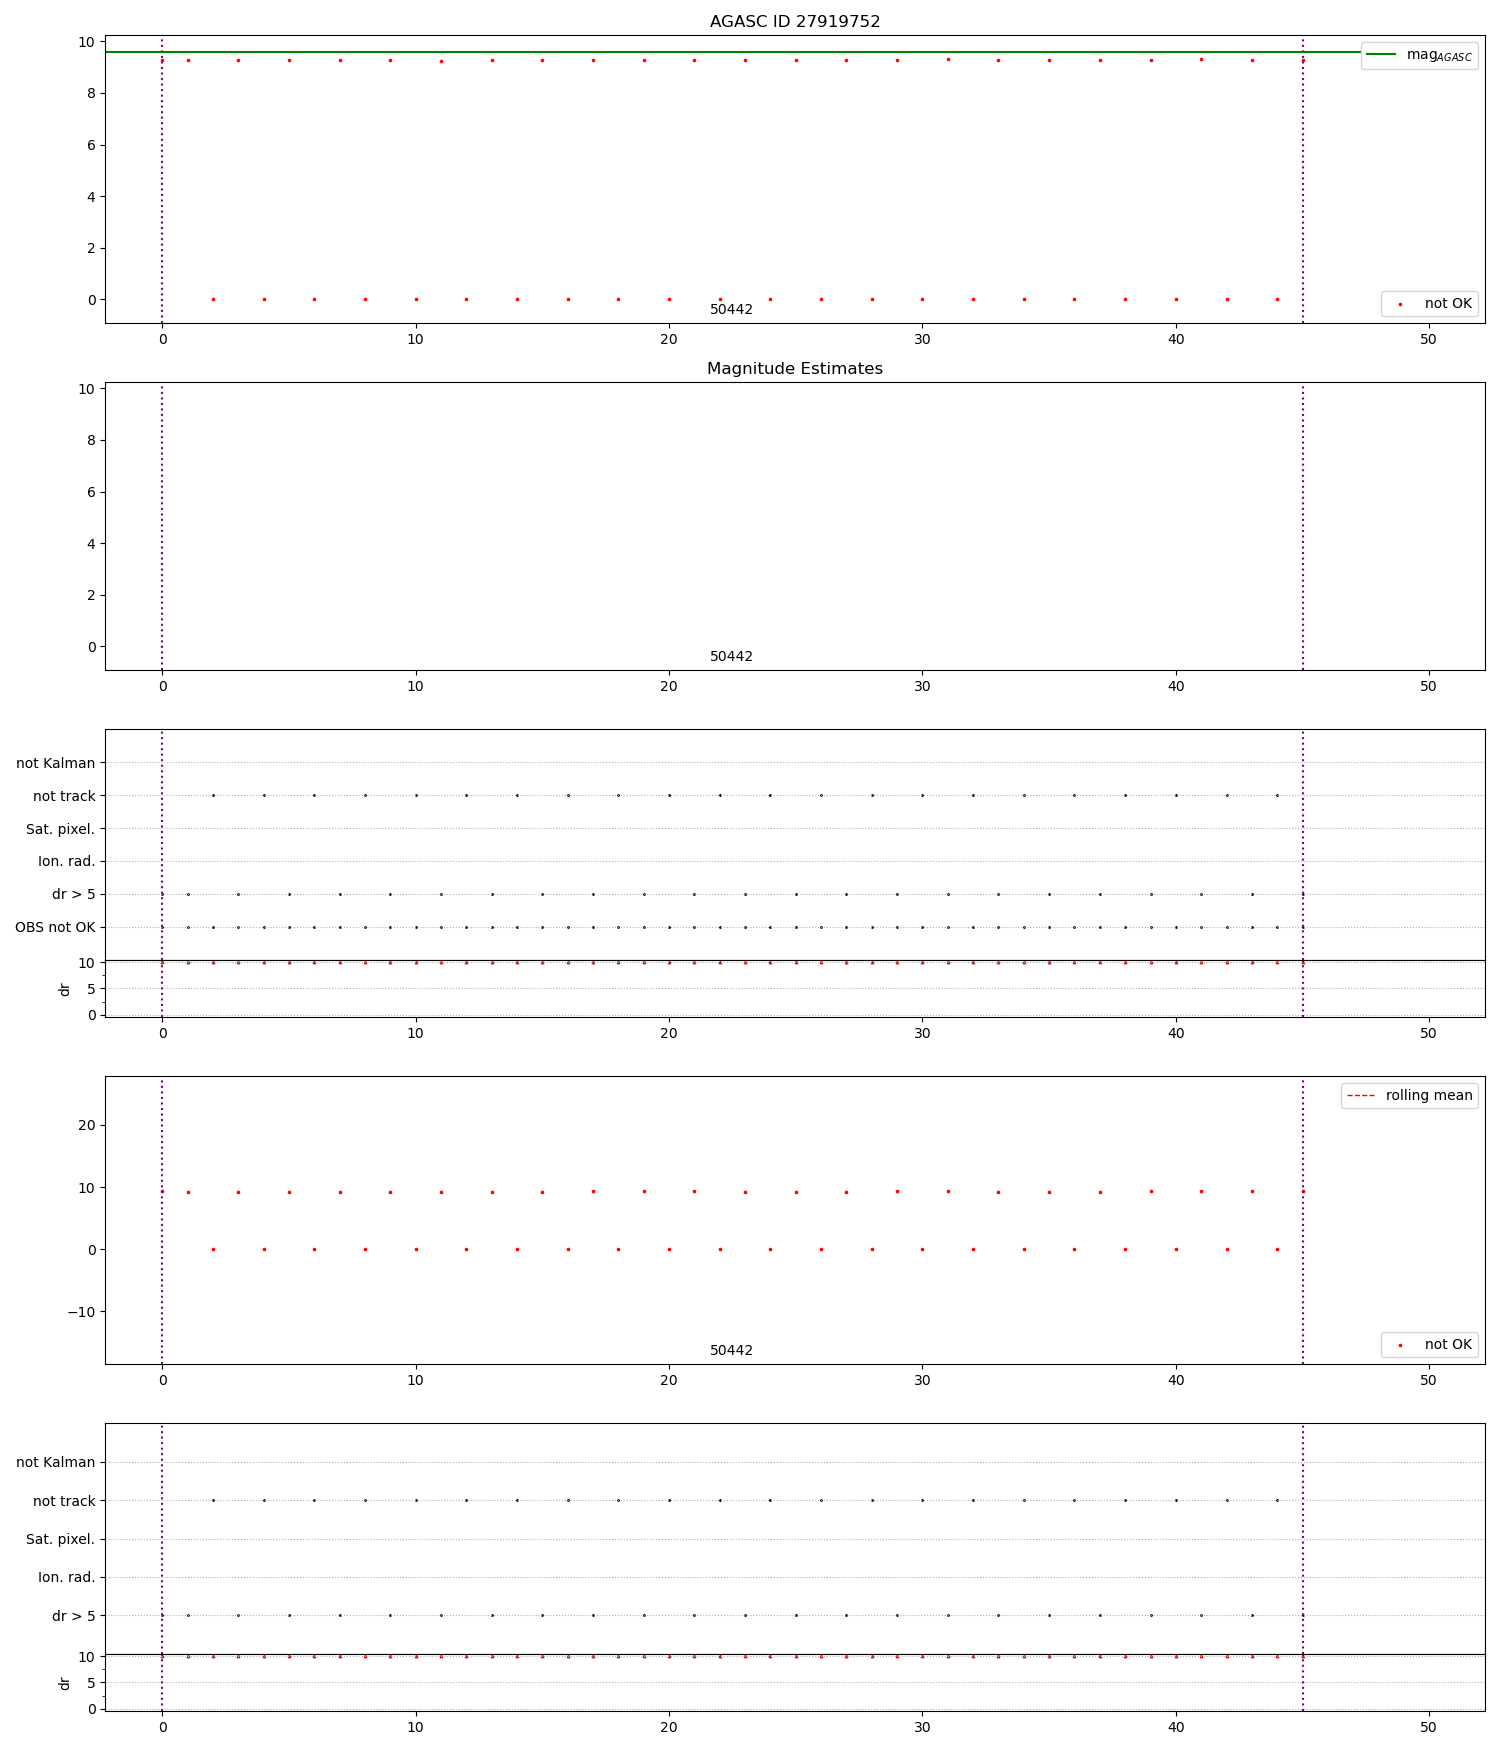Click the red dashed rolling mean legend sample

click(x=1361, y=1096)
